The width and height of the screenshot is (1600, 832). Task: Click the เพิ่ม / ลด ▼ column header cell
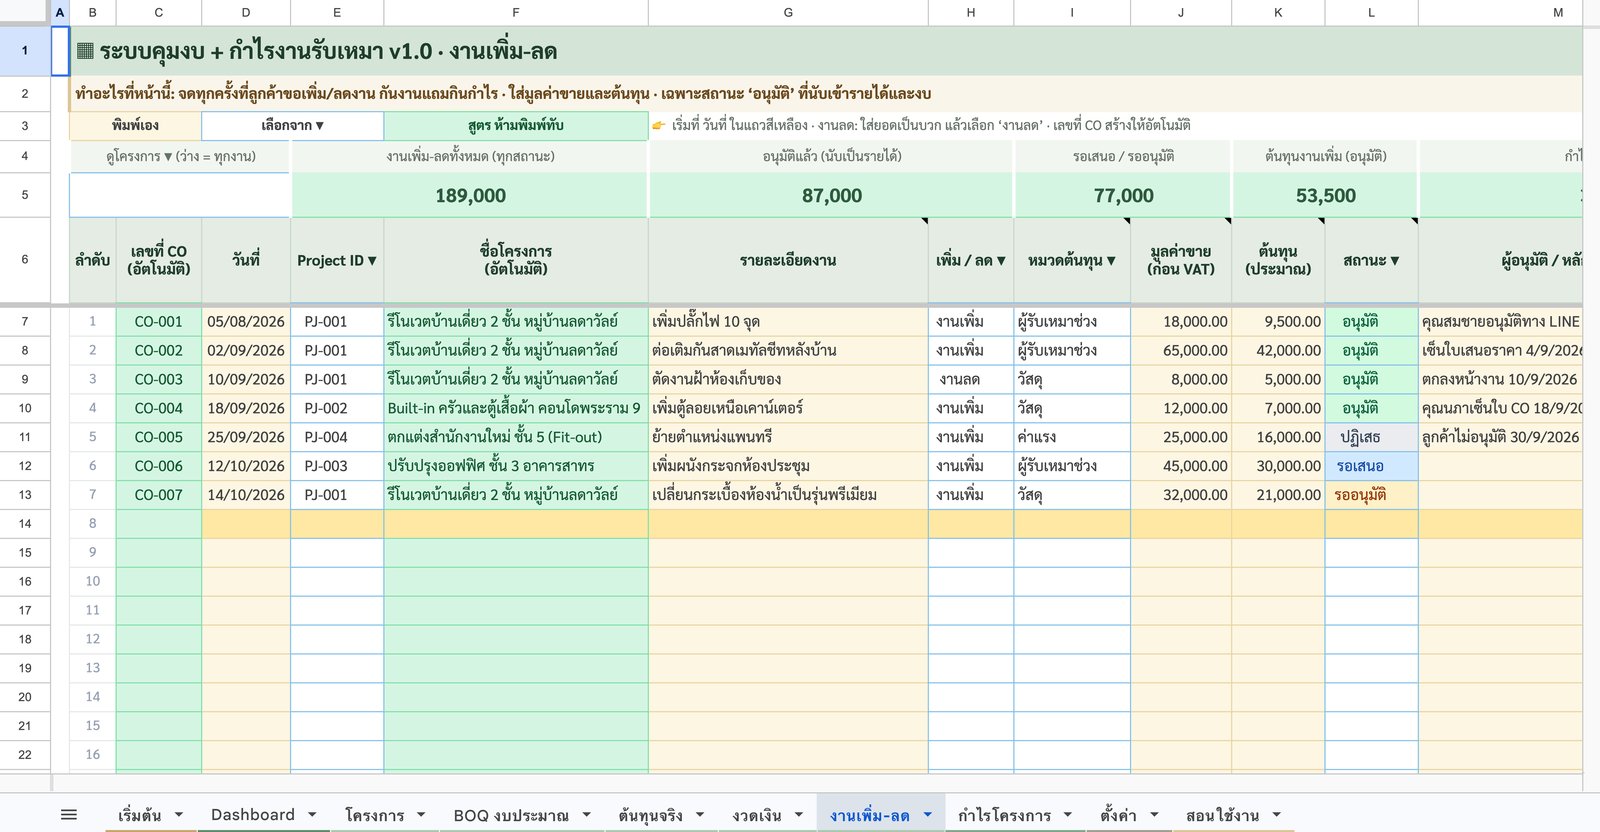[971, 260]
